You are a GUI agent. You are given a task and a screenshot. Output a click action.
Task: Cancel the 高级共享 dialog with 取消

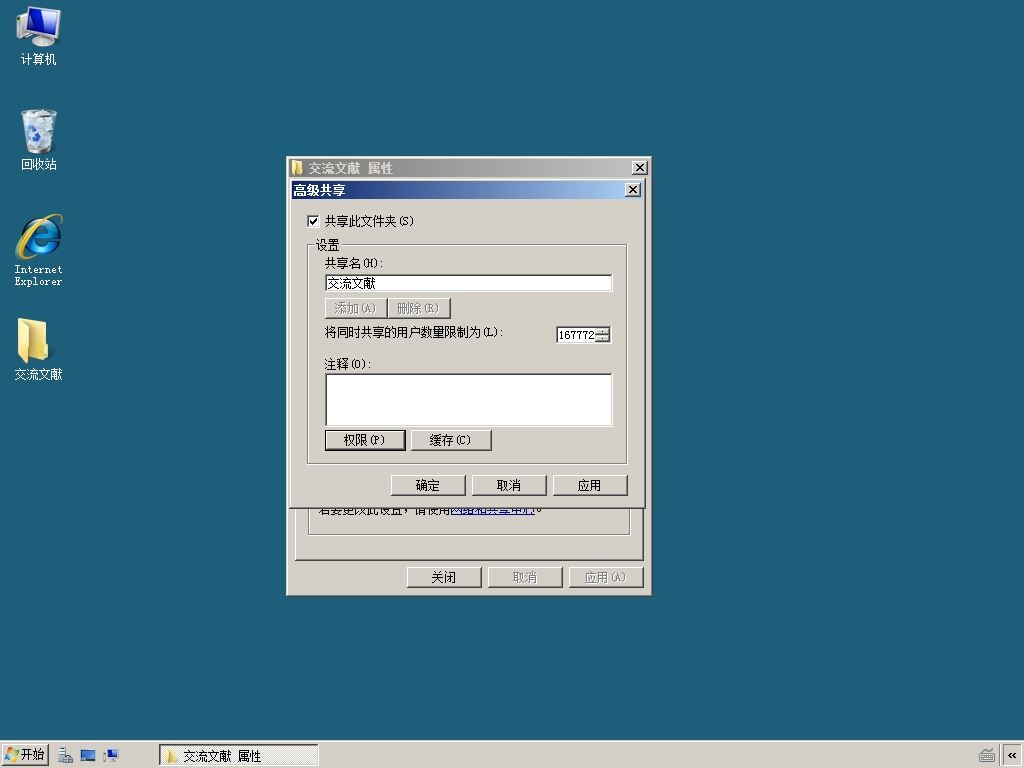coord(509,485)
